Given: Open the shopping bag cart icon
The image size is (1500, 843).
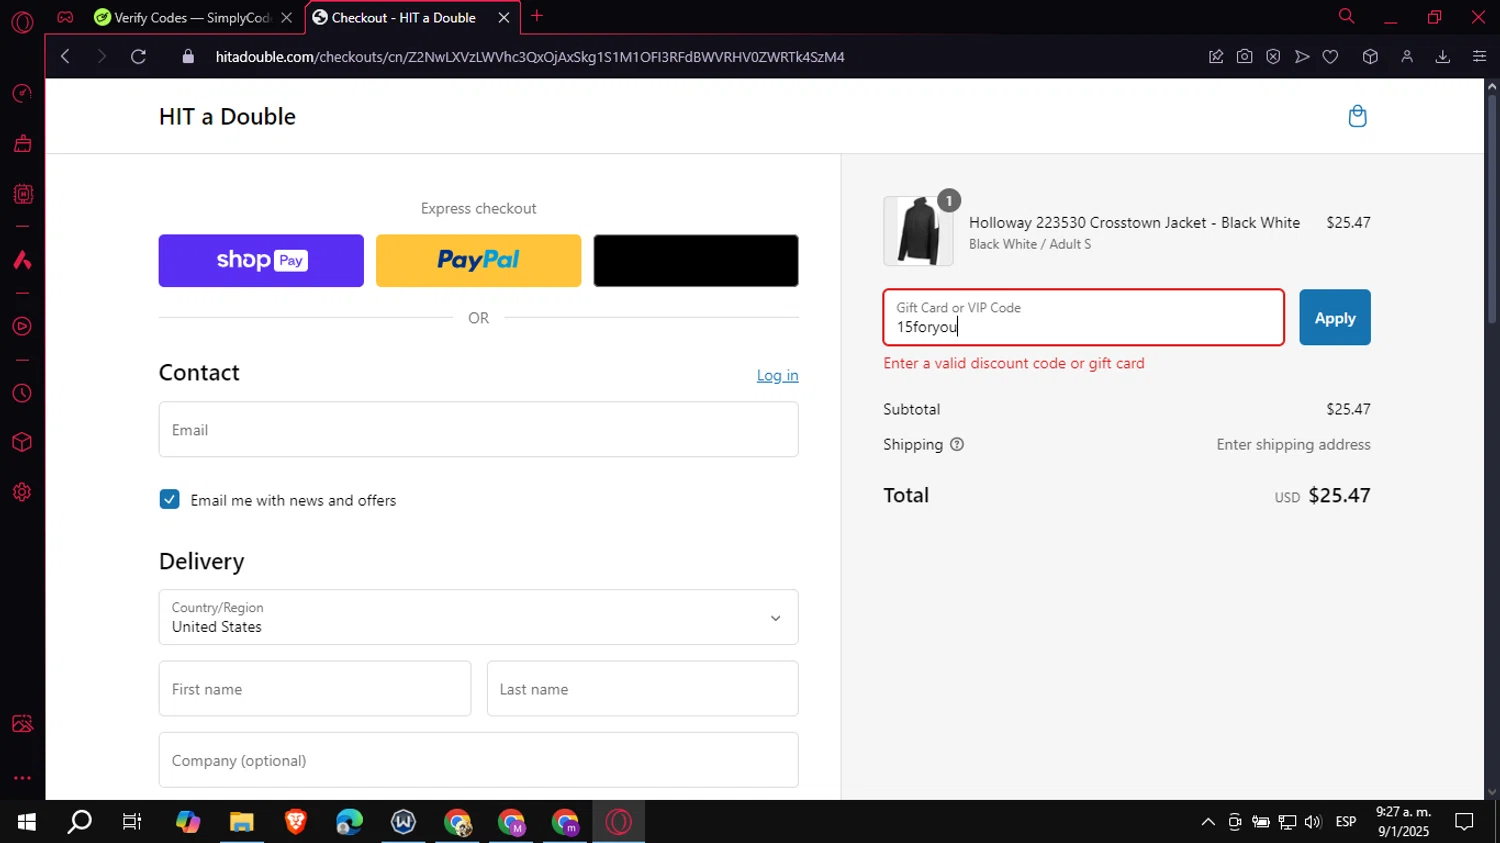Looking at the screenshot, I should 1357,116.
